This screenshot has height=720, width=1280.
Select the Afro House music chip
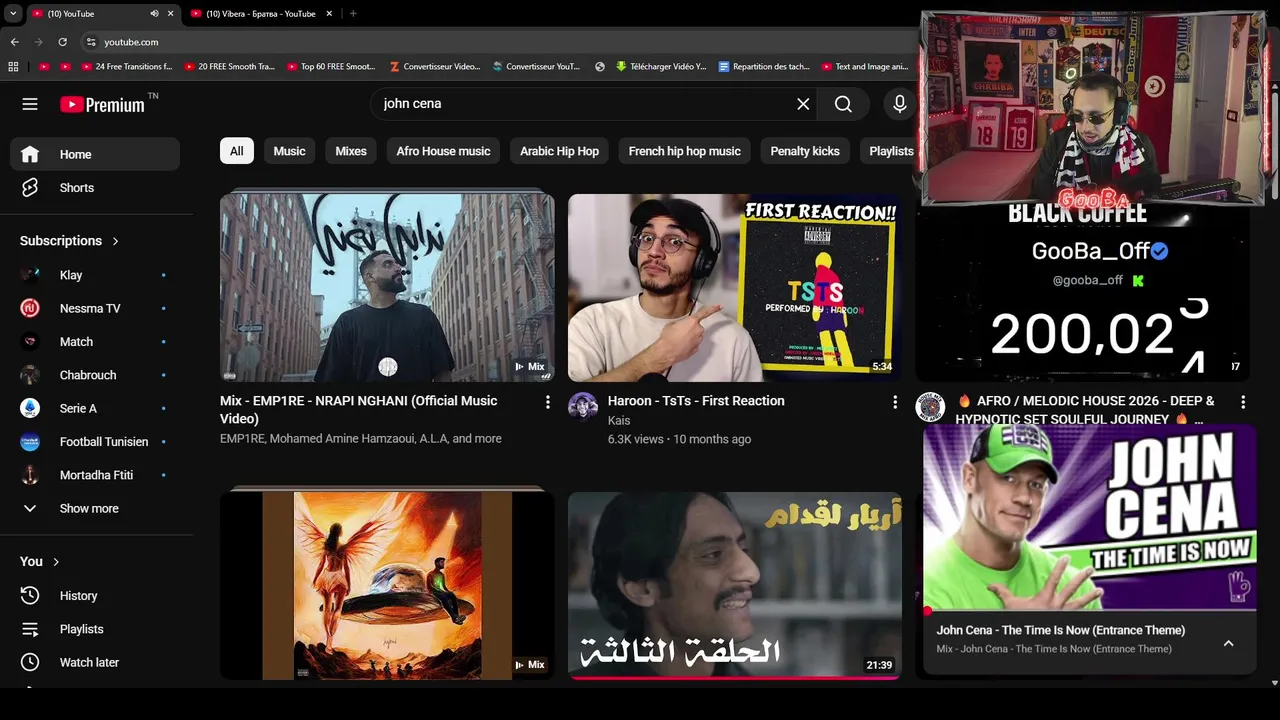pyautogui.click(x=443, y=151)
